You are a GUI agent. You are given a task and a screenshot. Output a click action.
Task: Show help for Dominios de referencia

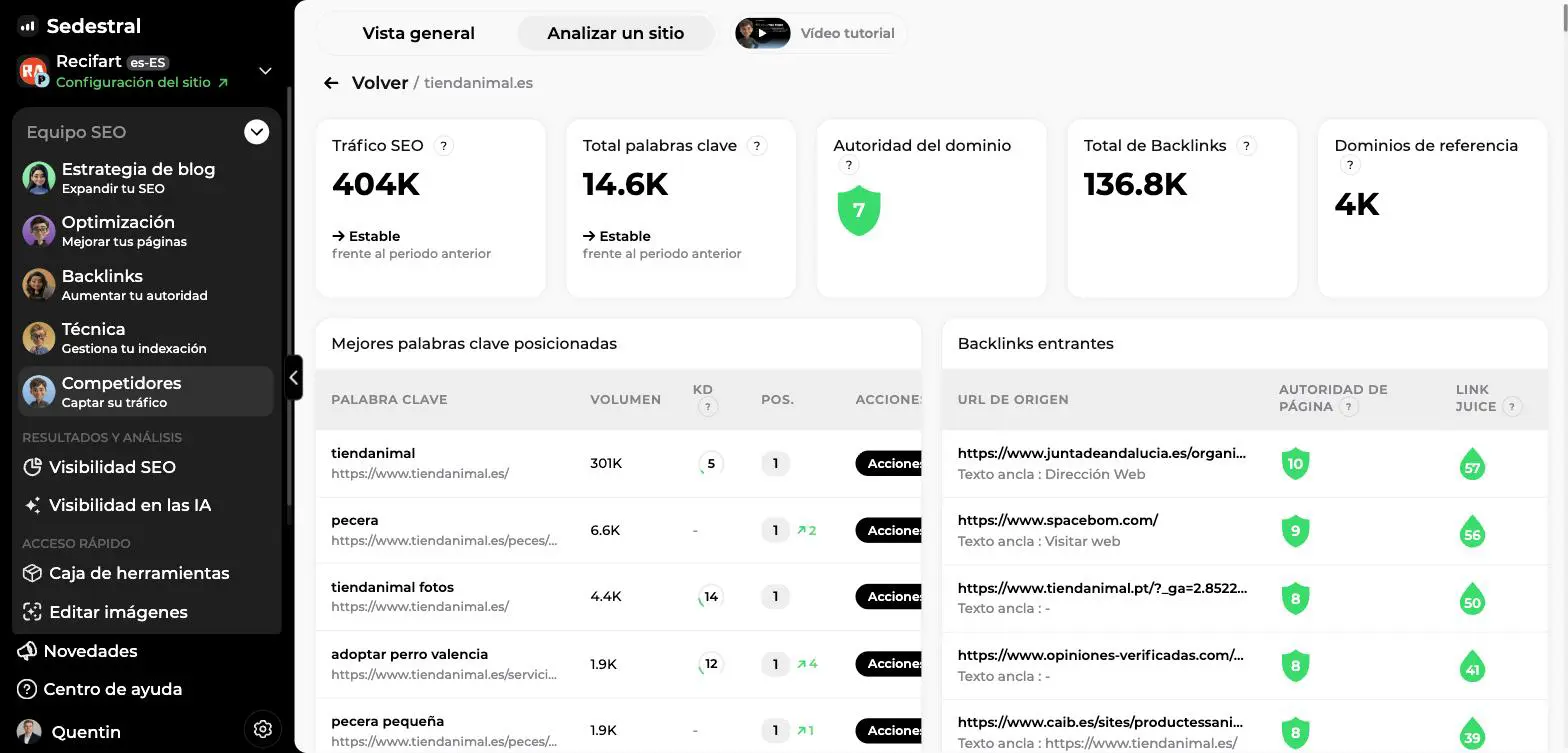point(1349,166)
